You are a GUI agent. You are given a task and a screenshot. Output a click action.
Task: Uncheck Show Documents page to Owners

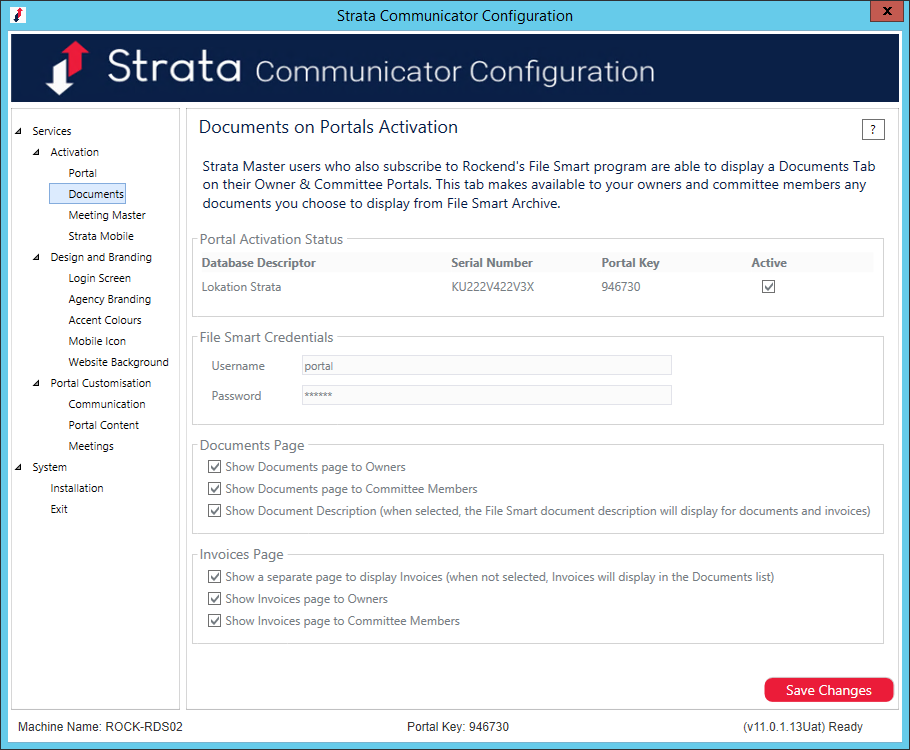pyautogui.click(x=215, y=467)
